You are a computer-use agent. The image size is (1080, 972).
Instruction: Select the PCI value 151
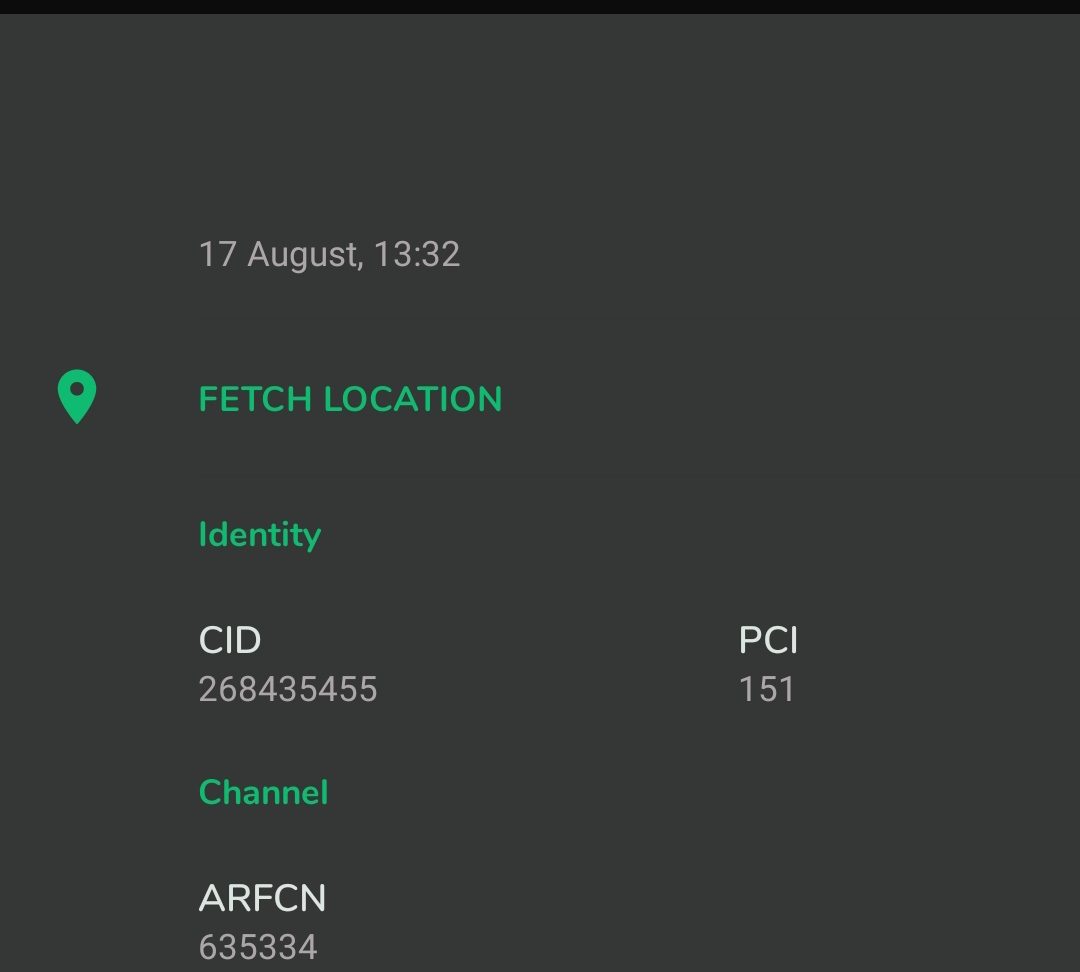767,689
